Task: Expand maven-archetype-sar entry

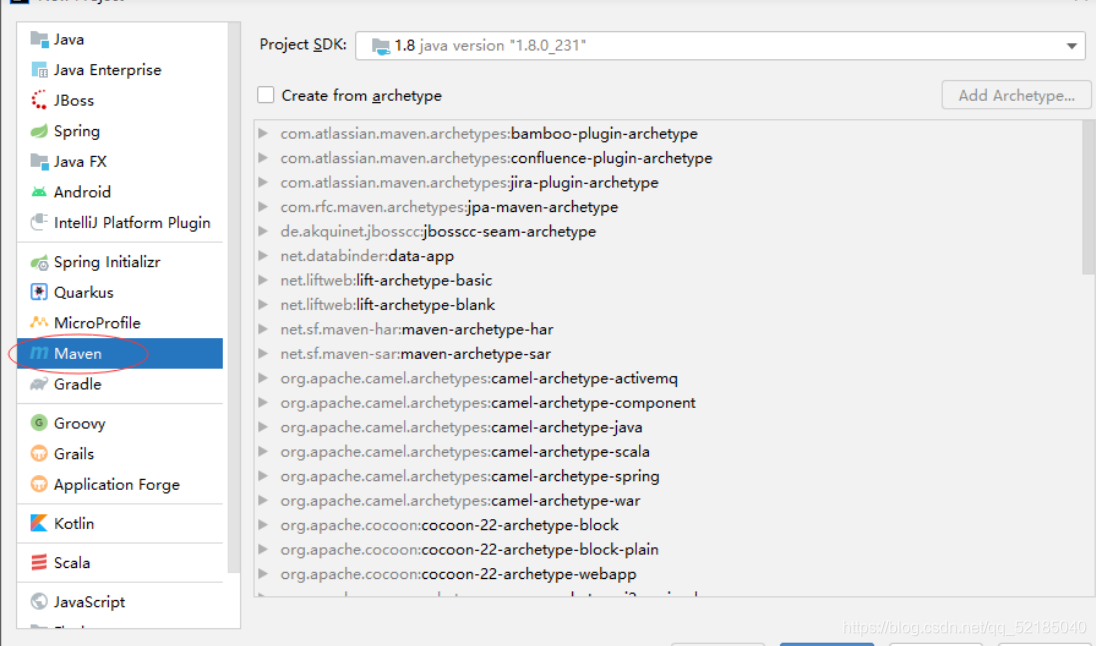Action: [x=263, y=353]
